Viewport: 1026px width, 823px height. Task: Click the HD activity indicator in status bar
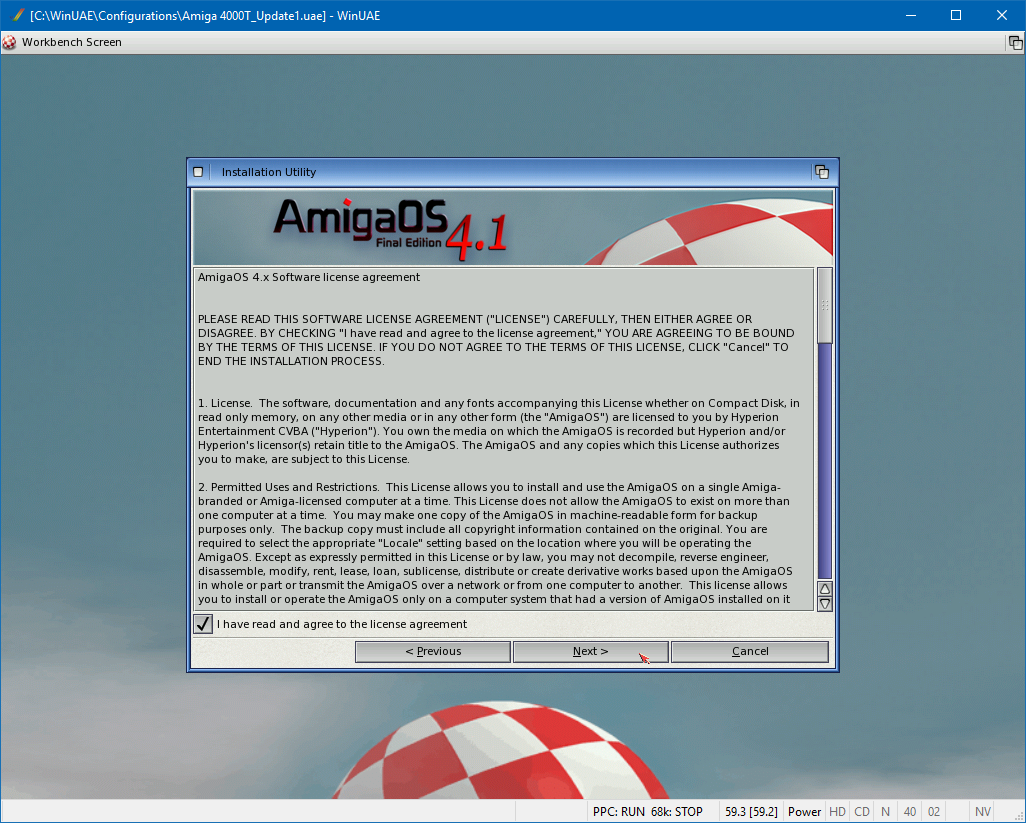[837, 811]
